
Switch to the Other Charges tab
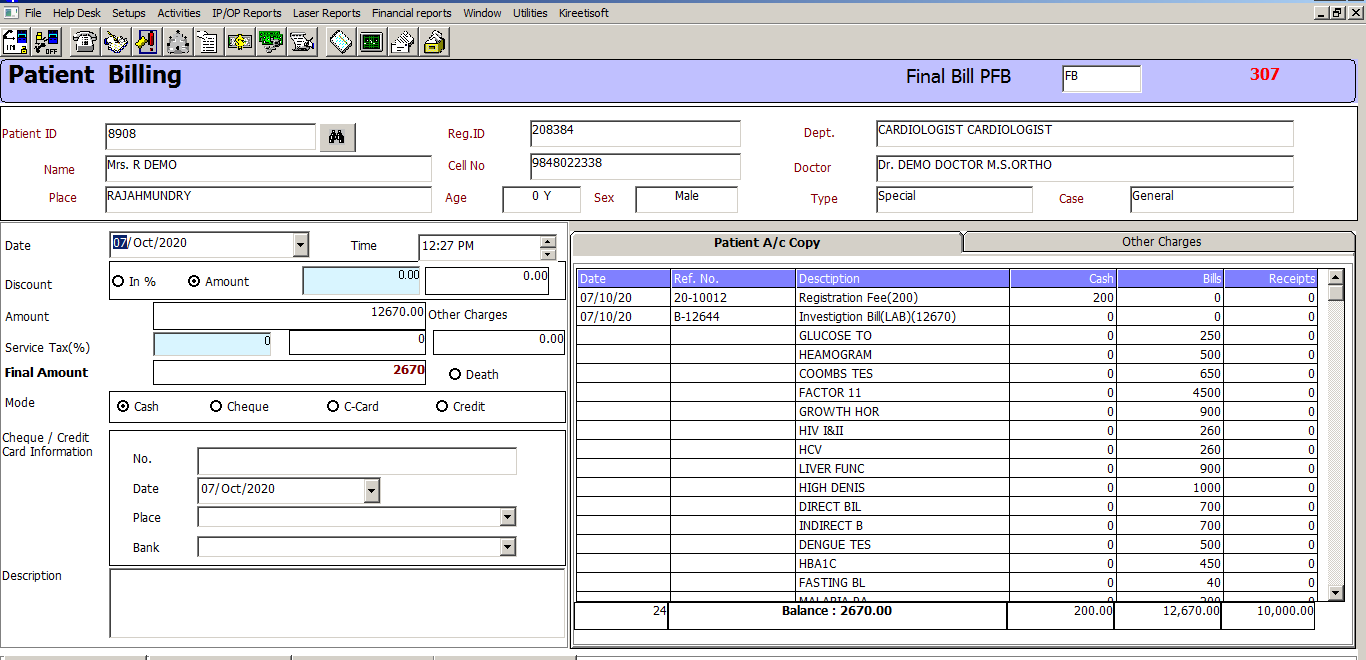pyautogui.click(x=1160, y=242)
